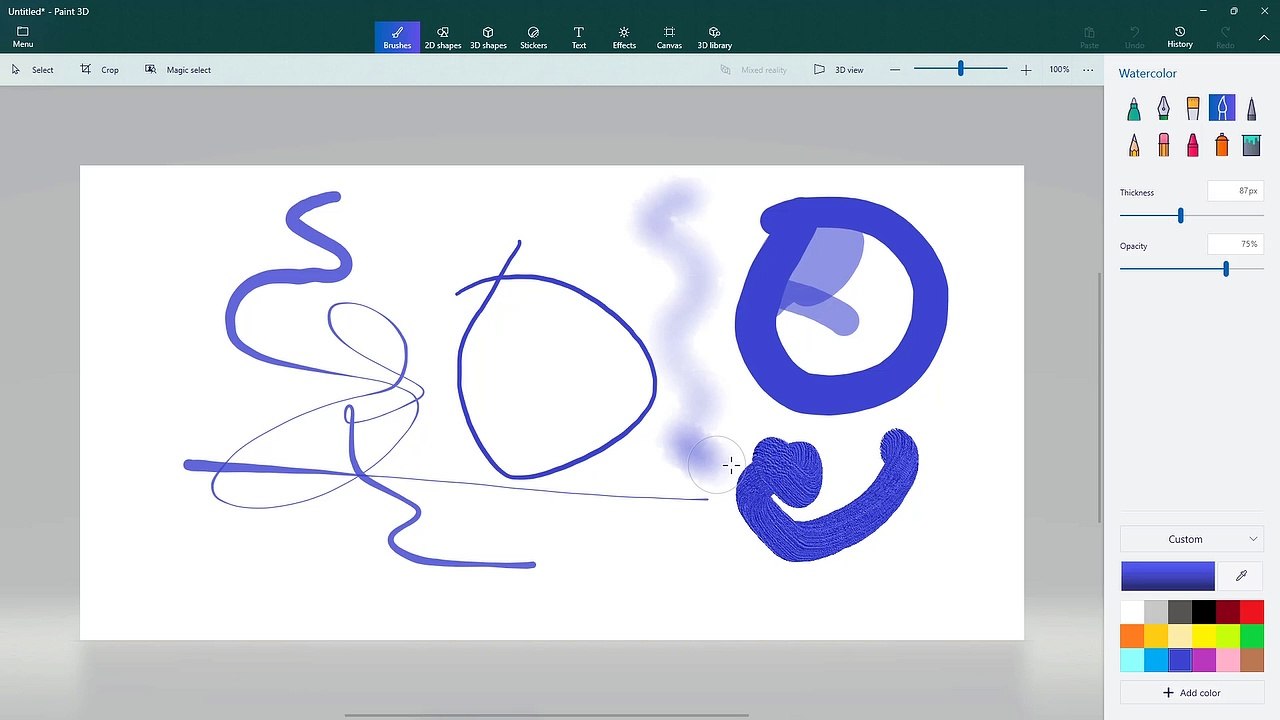
Task: Click the Select tool
Action: 32,70
